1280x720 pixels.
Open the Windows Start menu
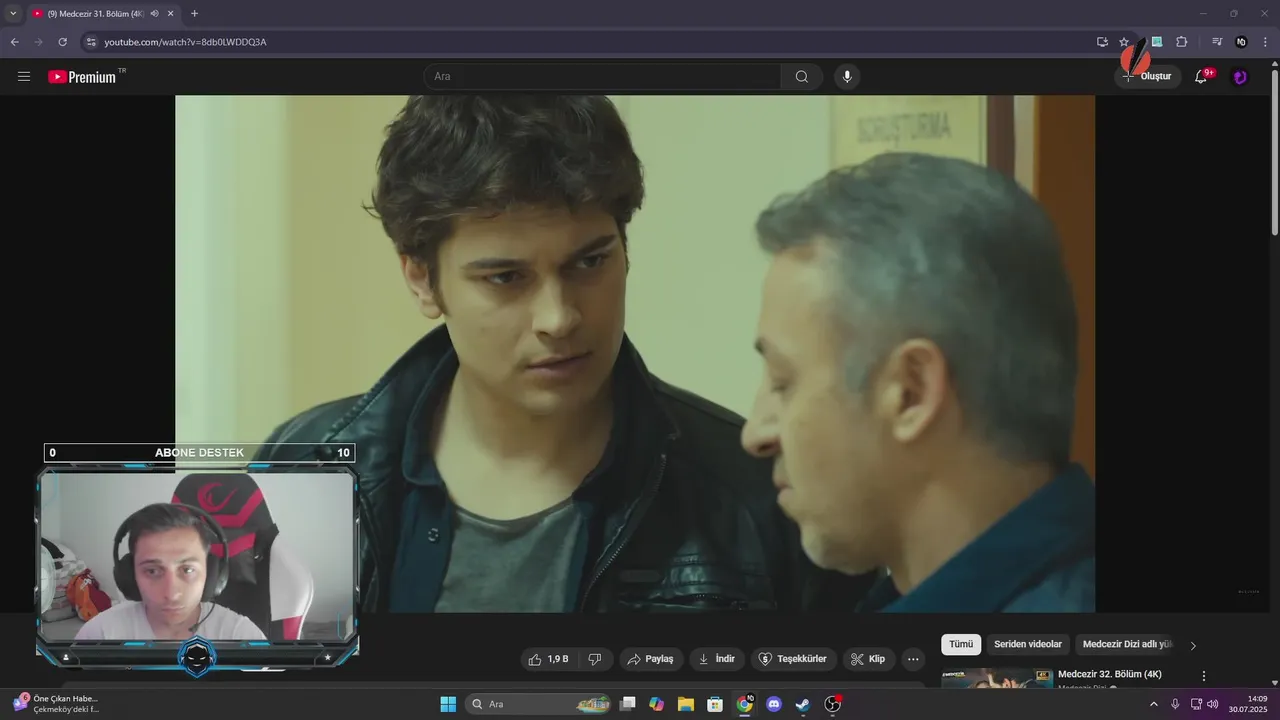click(448, 704)
